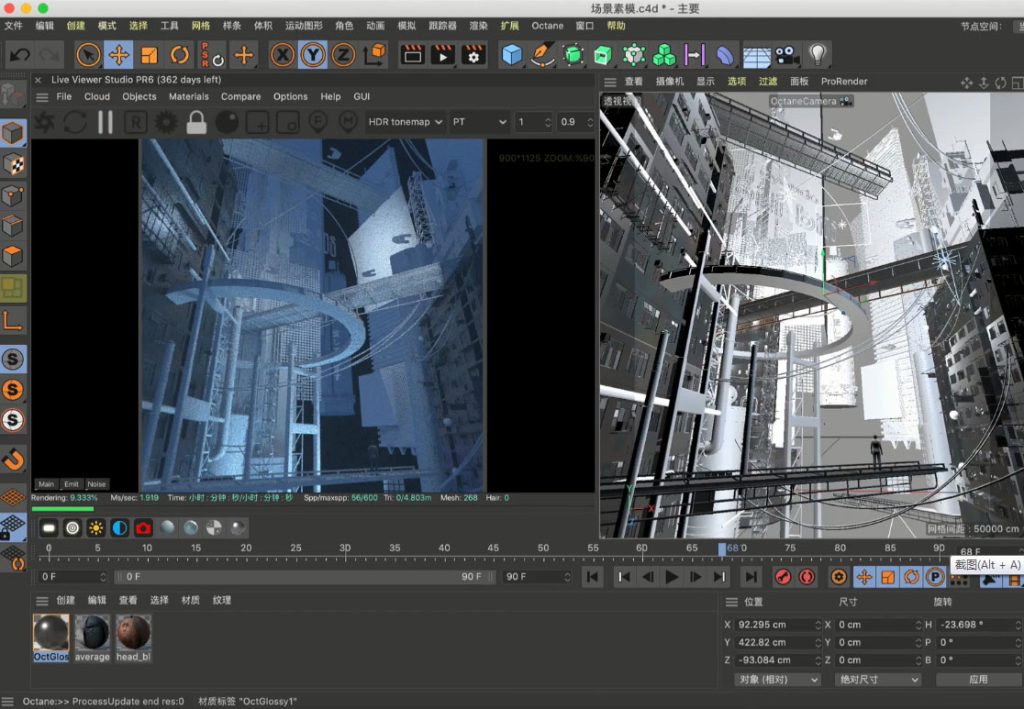The width and height of the screenshot is (1024, 709).
Task: Pause the Octane Live Viewer render
Action: (x=105, y=122)
